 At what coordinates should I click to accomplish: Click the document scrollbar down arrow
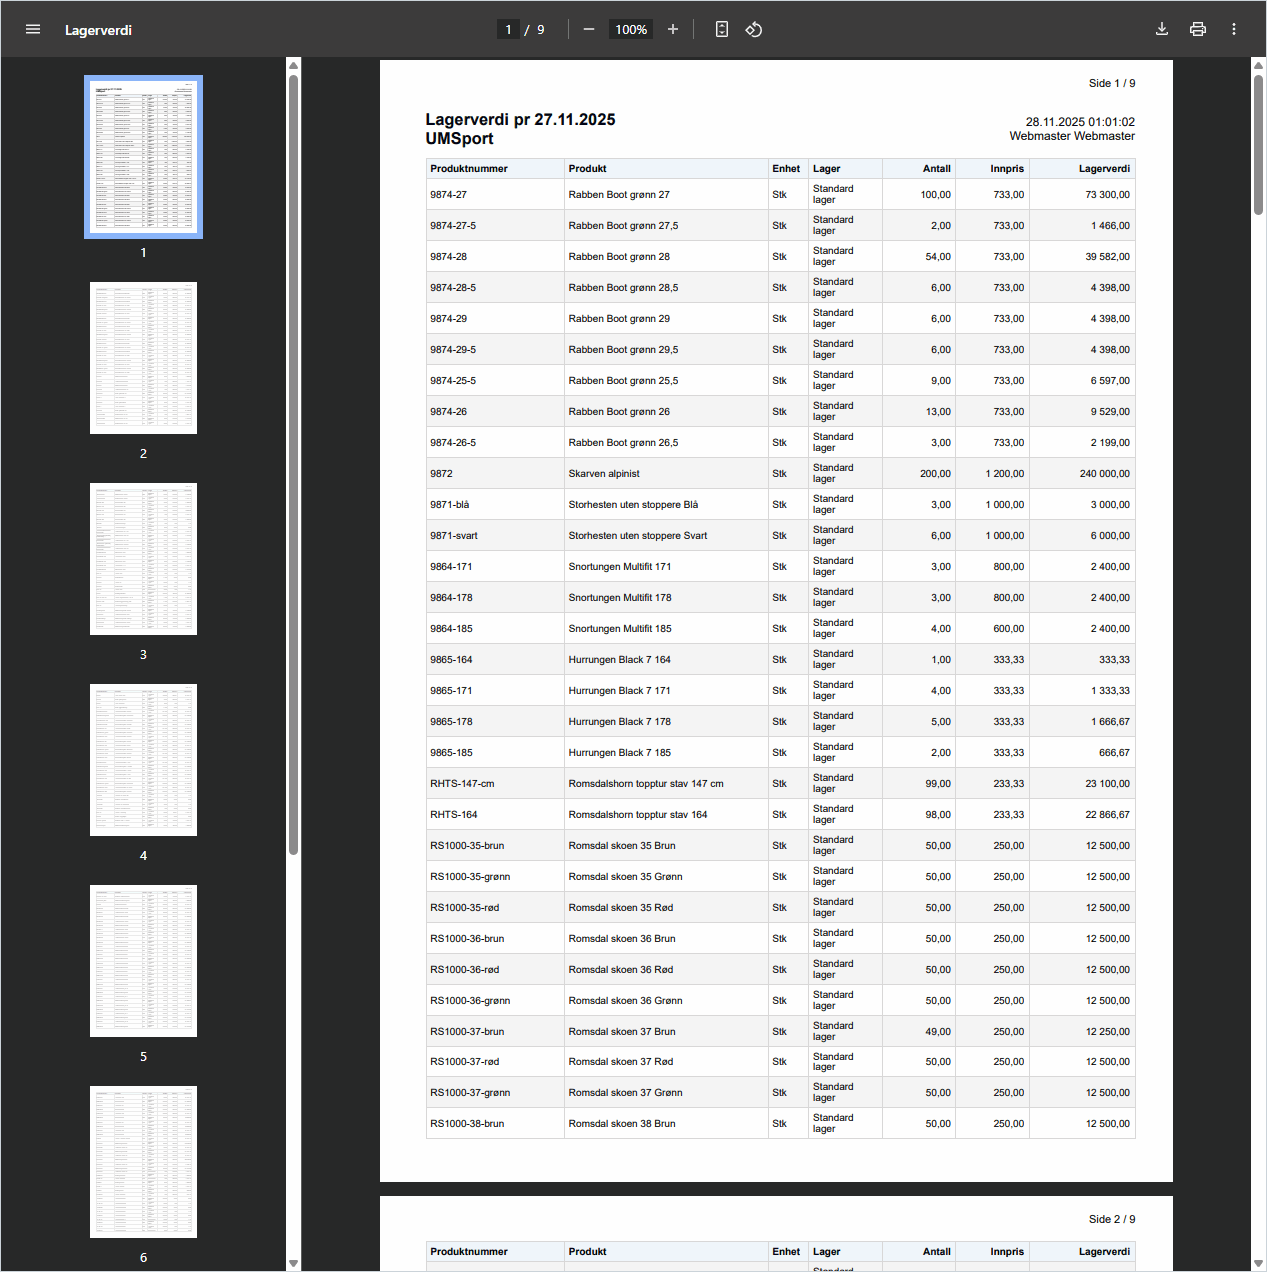[1258, 1263]
